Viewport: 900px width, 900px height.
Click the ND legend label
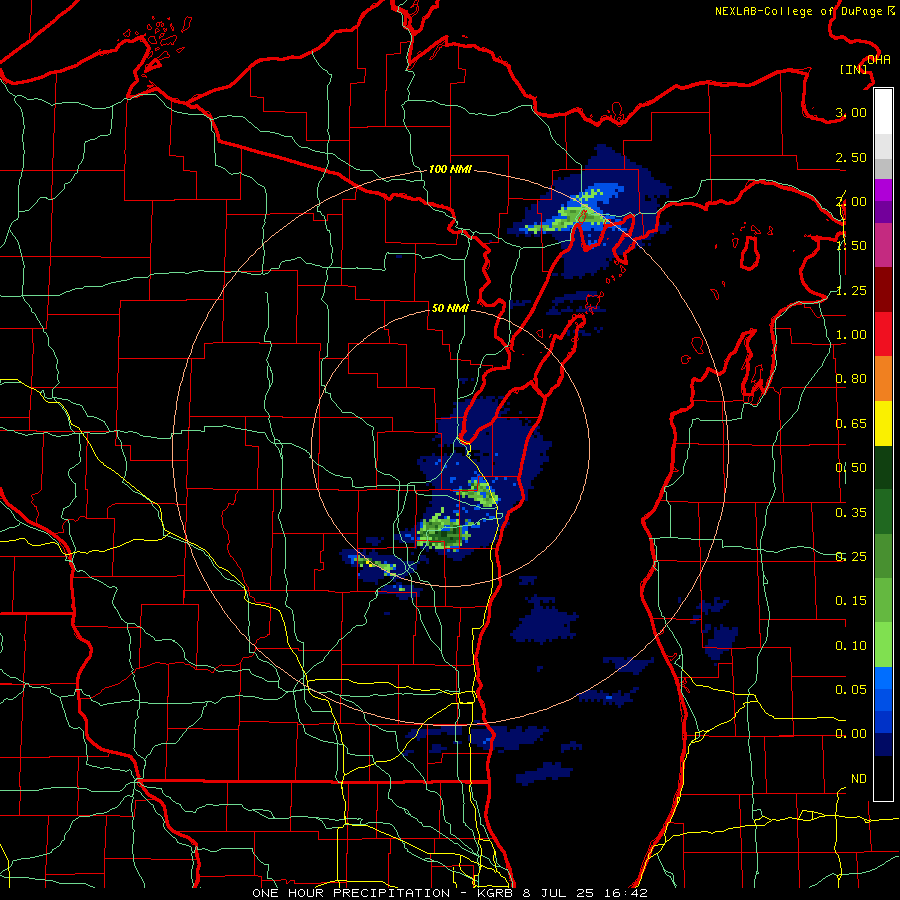point(859,779)
